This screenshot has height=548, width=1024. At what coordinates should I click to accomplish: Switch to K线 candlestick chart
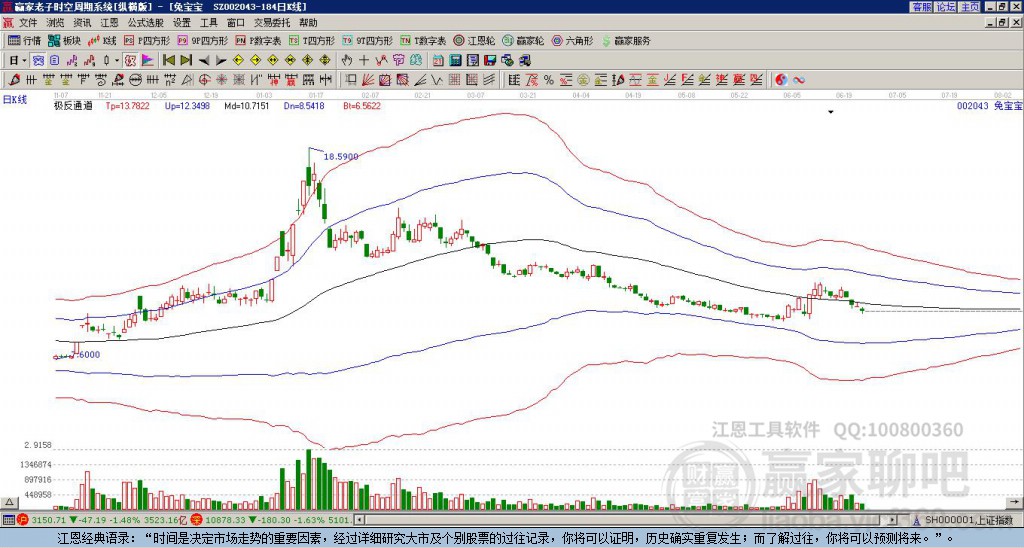tap(101, 40)
